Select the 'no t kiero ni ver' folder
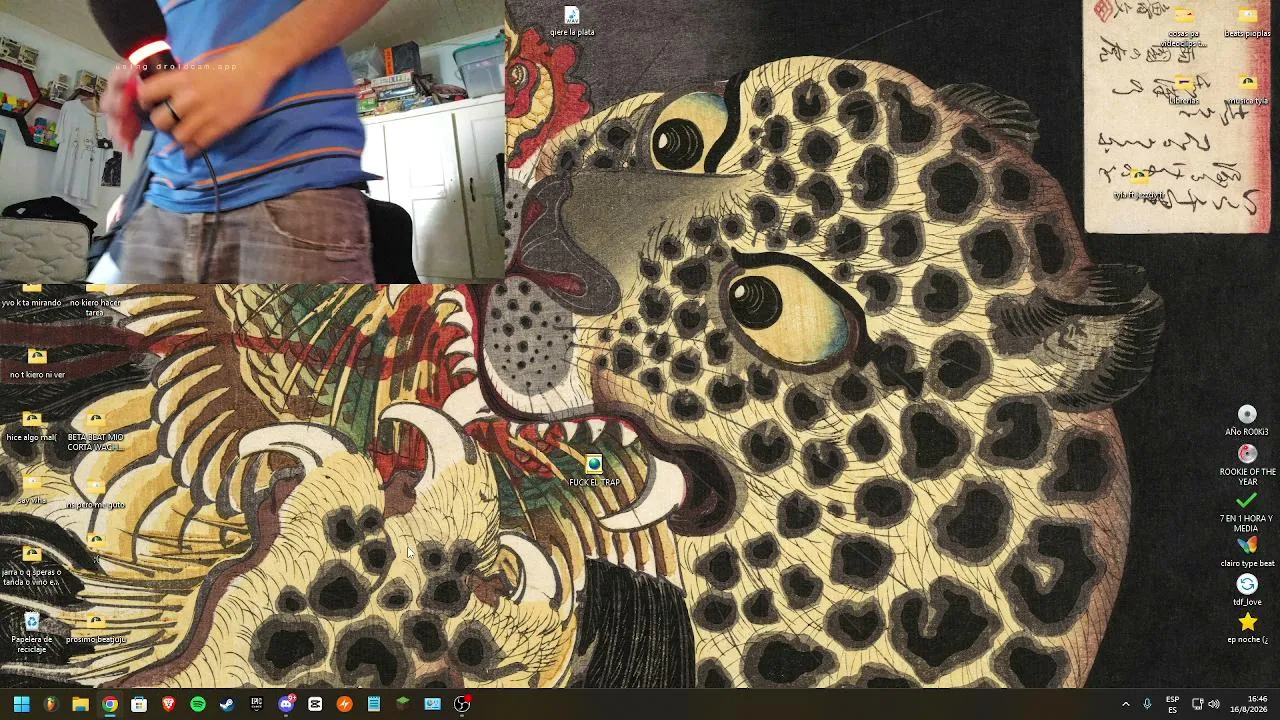This screenshot has width=1280, height=720. coord(37,364)
